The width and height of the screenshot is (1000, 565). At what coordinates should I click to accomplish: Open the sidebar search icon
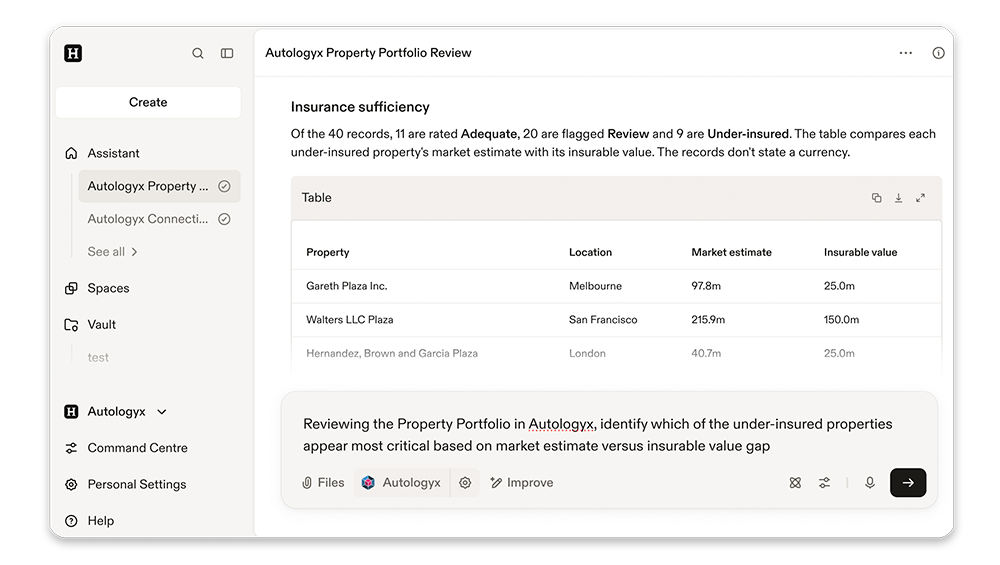tap(198, 54)
